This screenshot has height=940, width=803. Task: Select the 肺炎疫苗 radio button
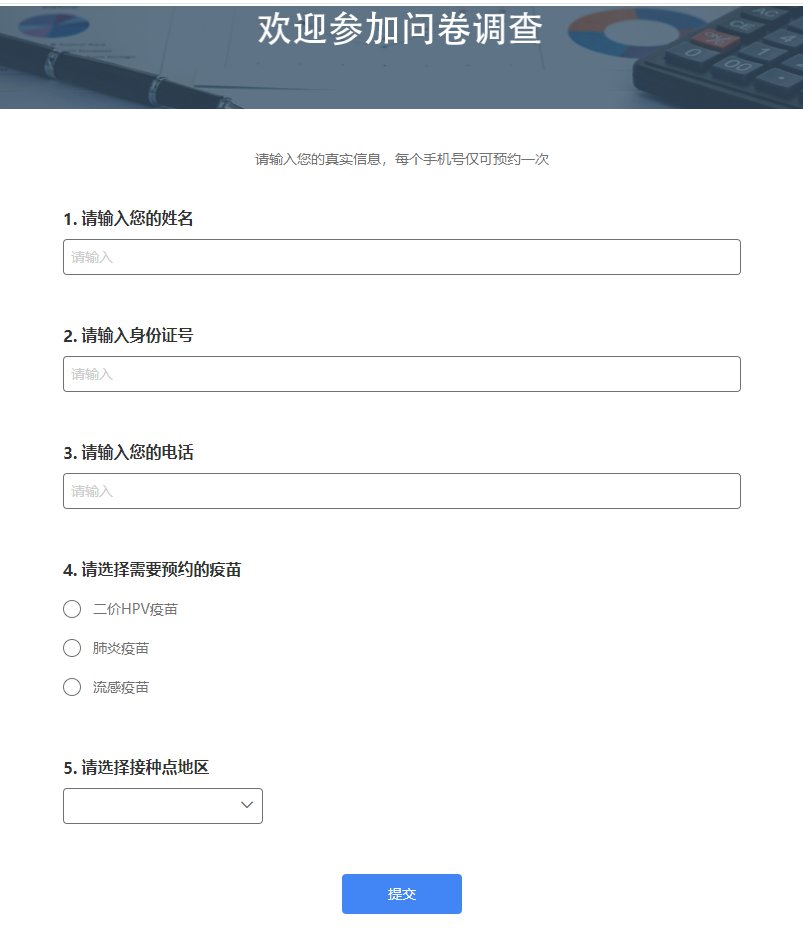pyautogui.click(x=72, y=648)
